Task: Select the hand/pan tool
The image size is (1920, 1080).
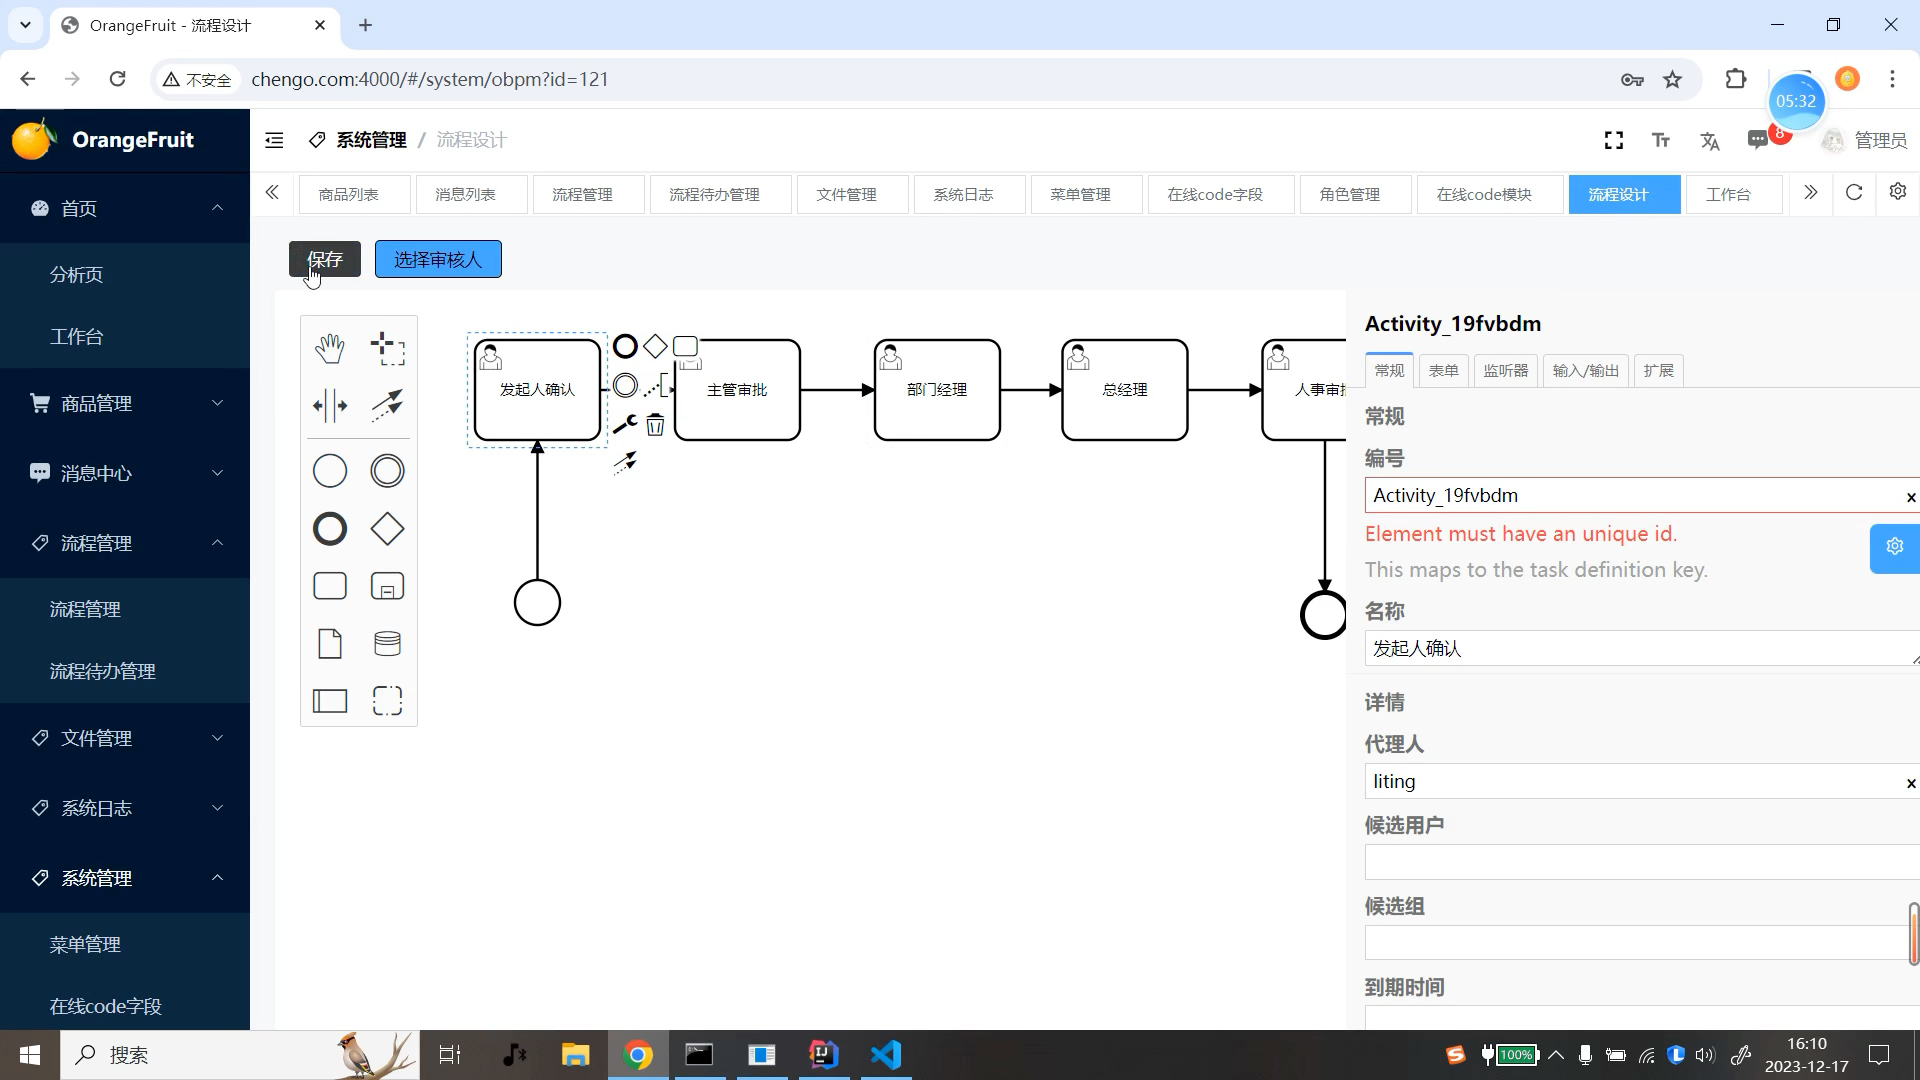Action: click(330, 348)
